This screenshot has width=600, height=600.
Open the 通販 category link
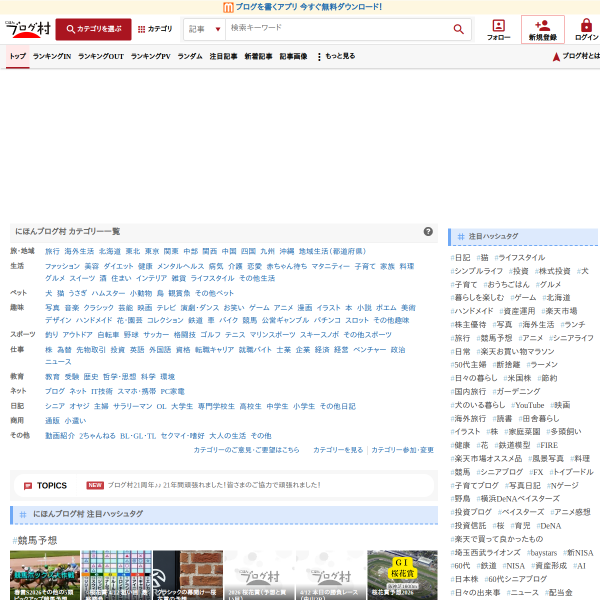coord(52,421)
